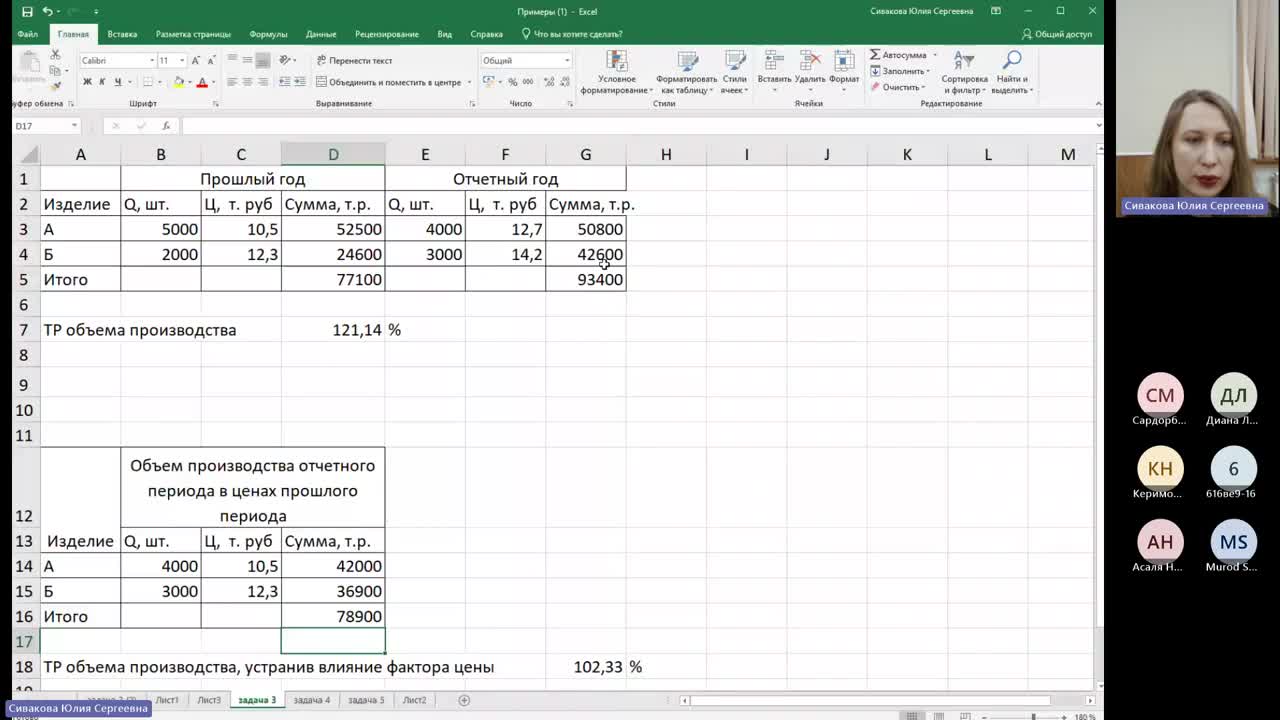This screenshot has height=720, width=1280.
Task: Open the Общий number format dropdown
Action: (x=567, y=60)
